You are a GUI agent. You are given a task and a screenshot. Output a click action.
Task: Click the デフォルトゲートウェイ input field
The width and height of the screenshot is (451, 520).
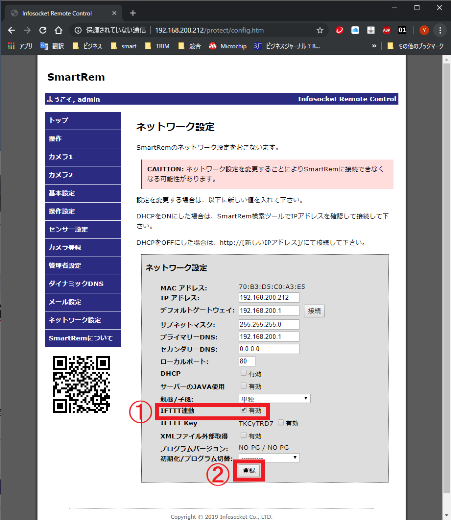tap(269, 311)
